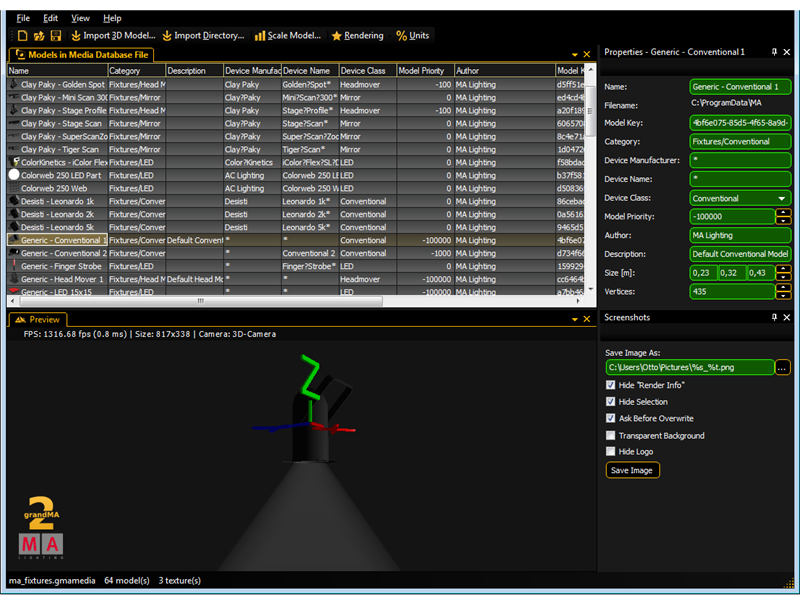Click the Save disk icon
Viewport: 800px width, 605px height.
click(56, 36)
